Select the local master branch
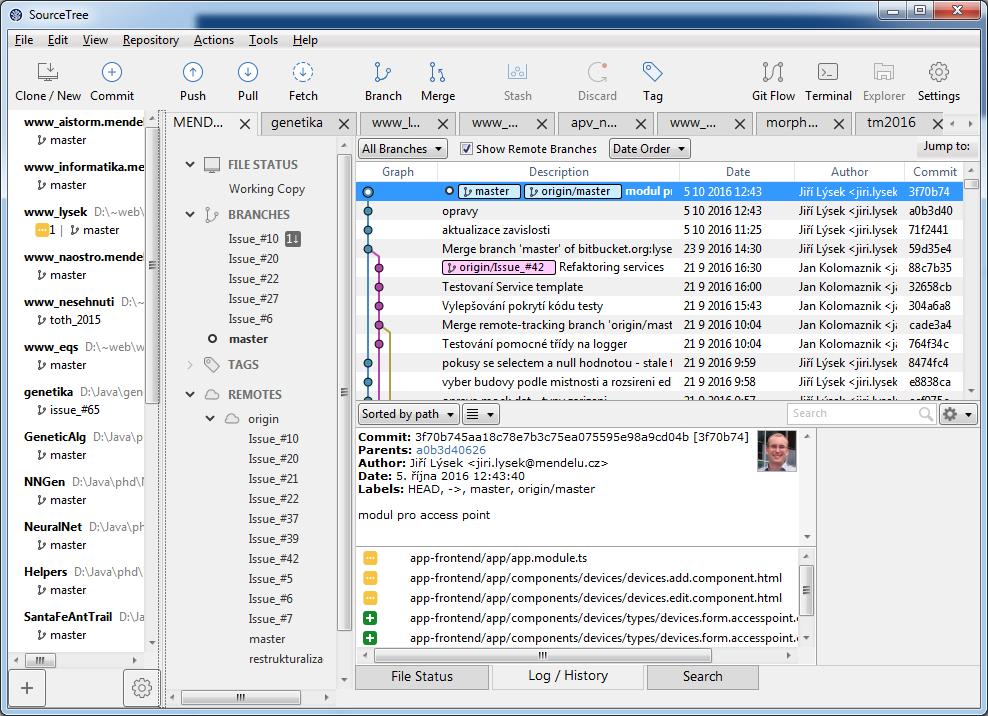This screenshot has height=716, width=988. pyautogui.click(x=248, y=339)
